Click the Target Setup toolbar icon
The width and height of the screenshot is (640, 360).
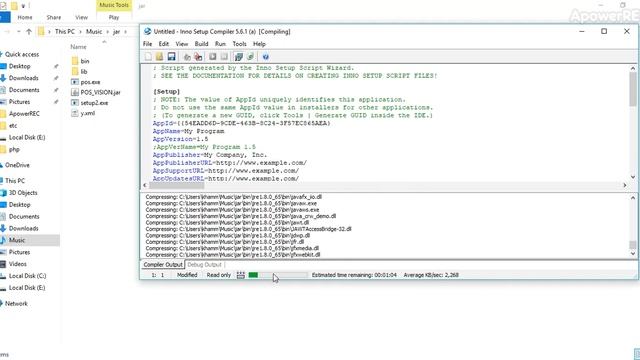[x=239, y=57]
